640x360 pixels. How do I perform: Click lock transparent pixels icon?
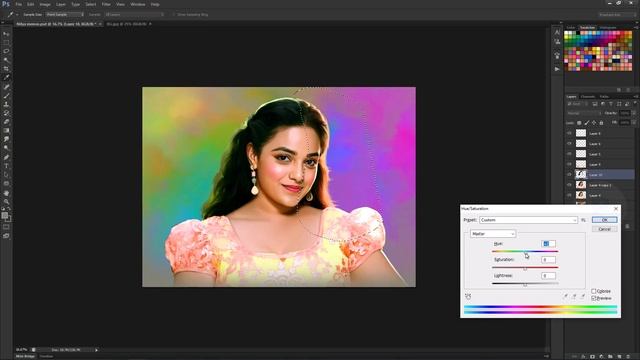579,123
